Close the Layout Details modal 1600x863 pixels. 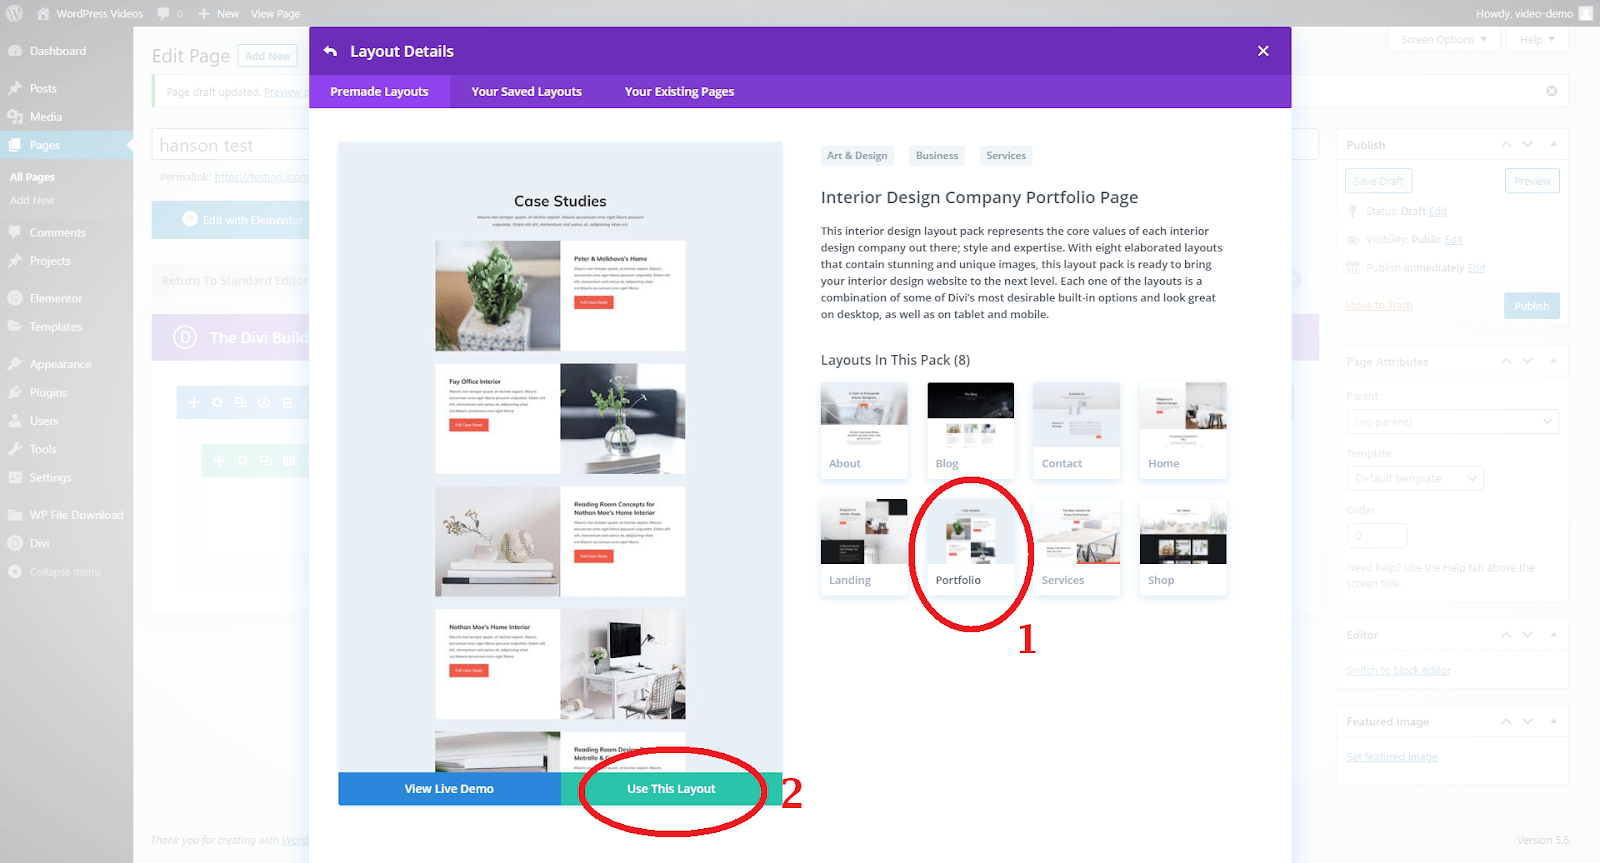pos(1263,51)
